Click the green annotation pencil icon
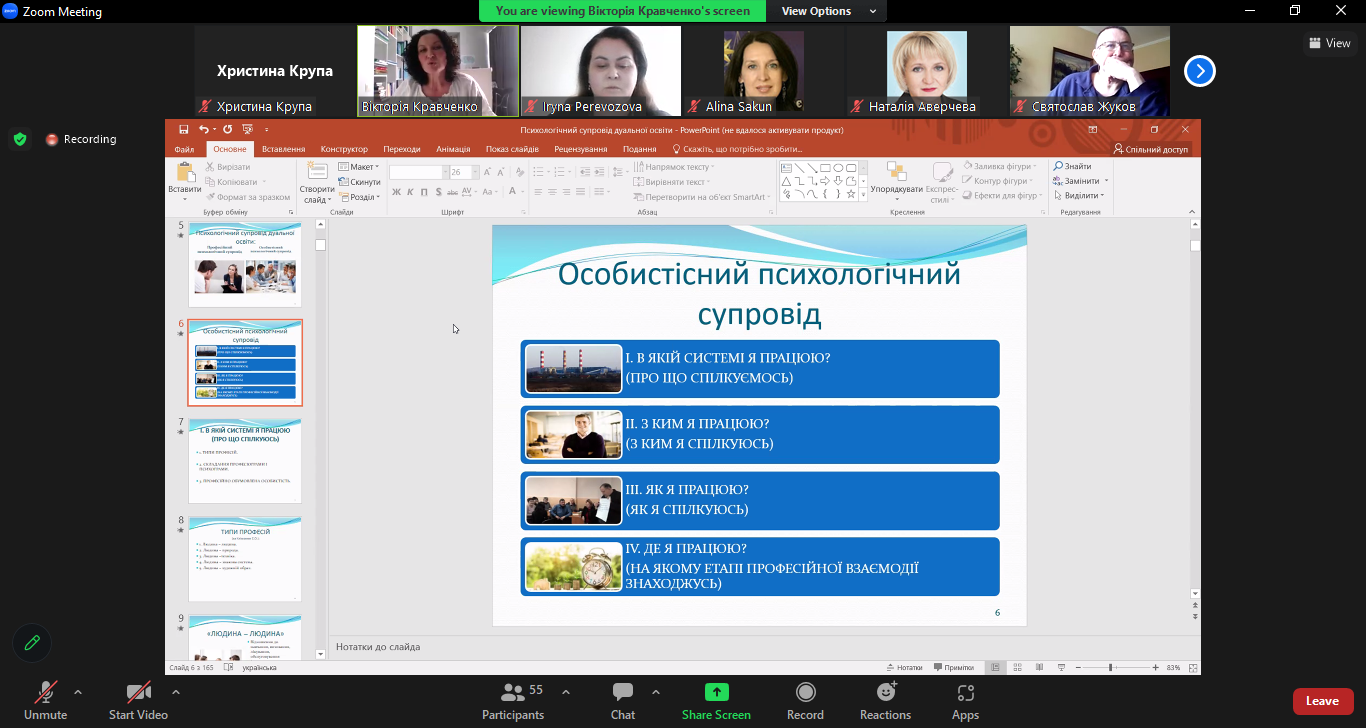The image size is (1366, 728). click(32, 643)
